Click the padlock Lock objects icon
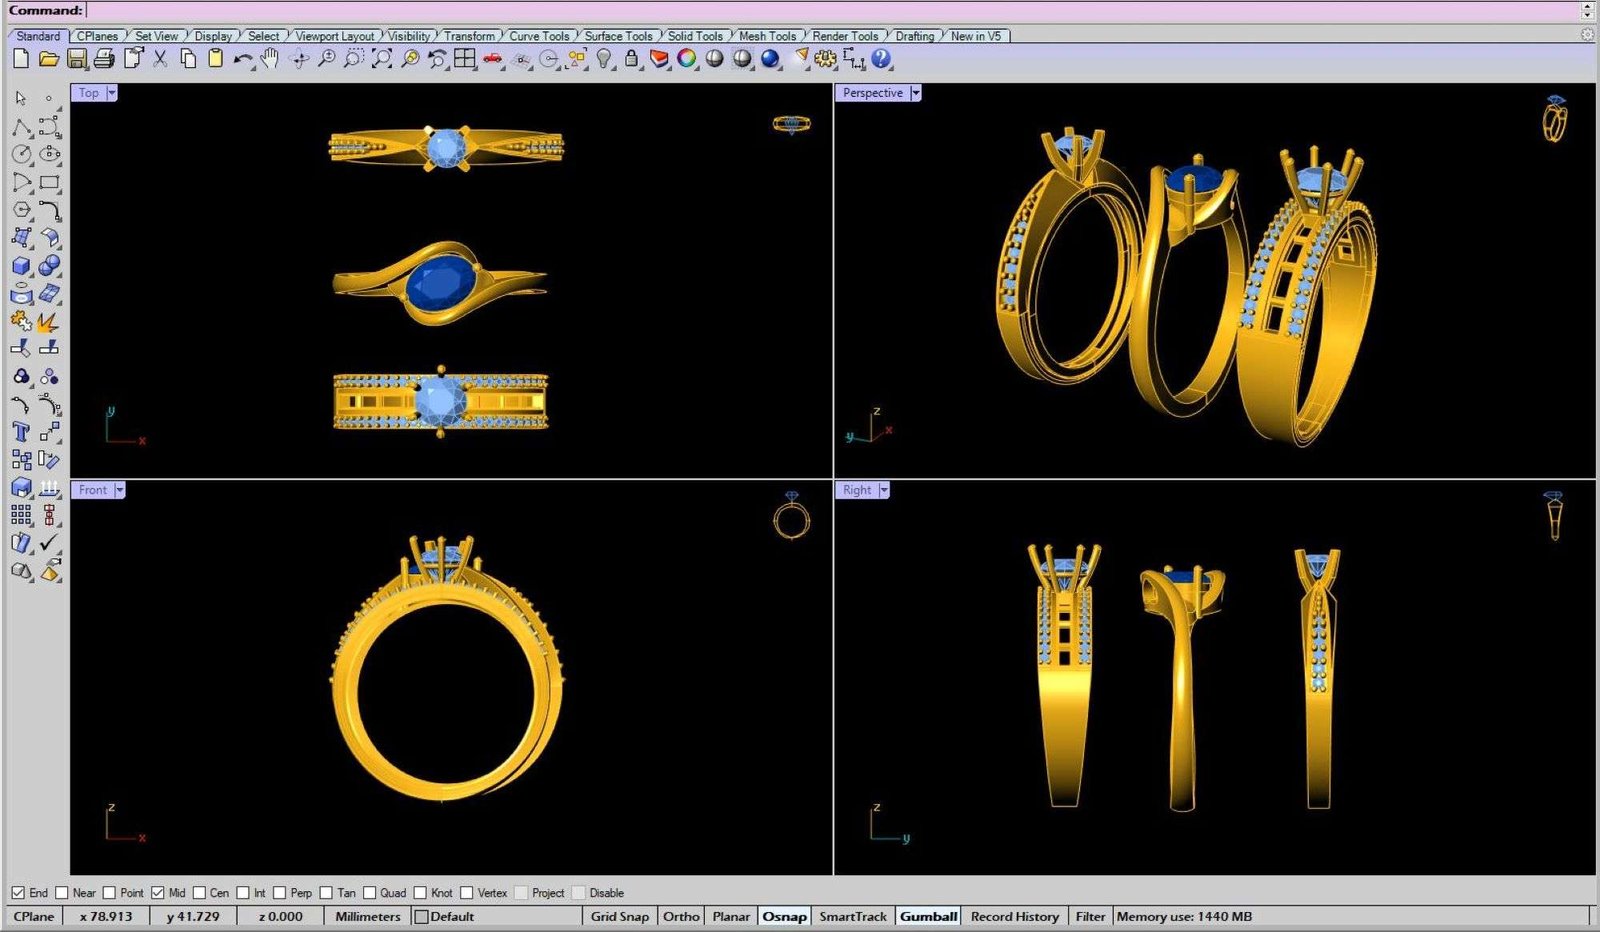1600x932 pixels. (631, 59)
